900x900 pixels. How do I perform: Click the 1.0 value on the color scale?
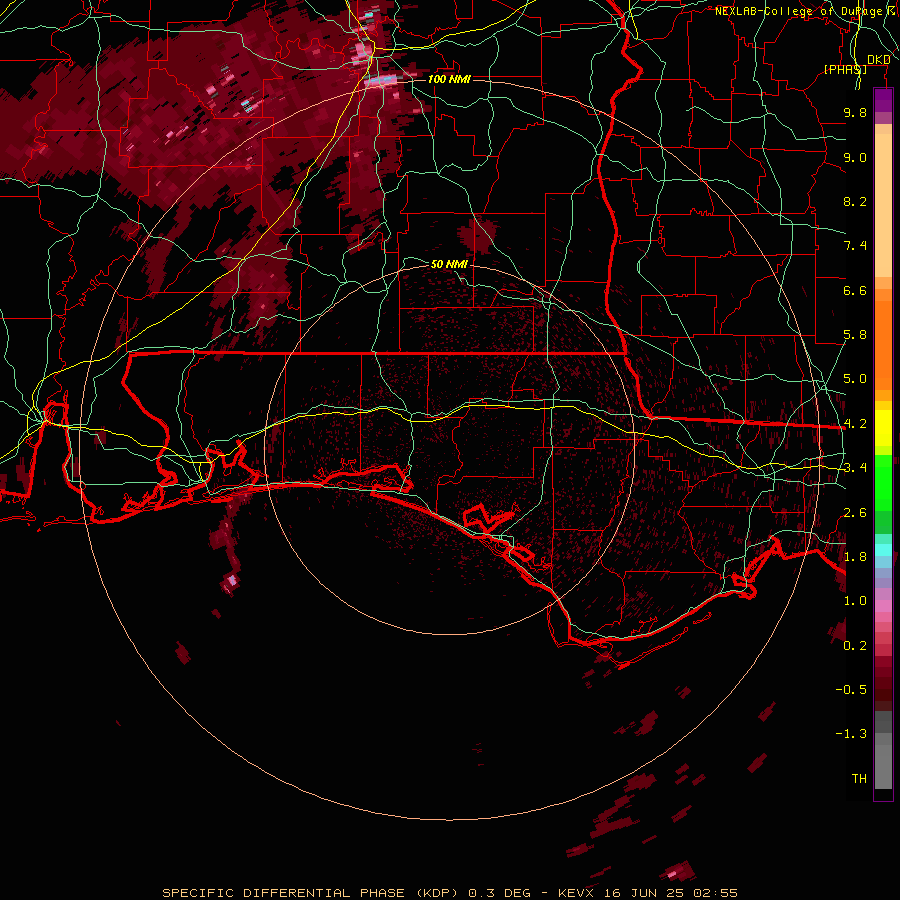click(855, 601)
